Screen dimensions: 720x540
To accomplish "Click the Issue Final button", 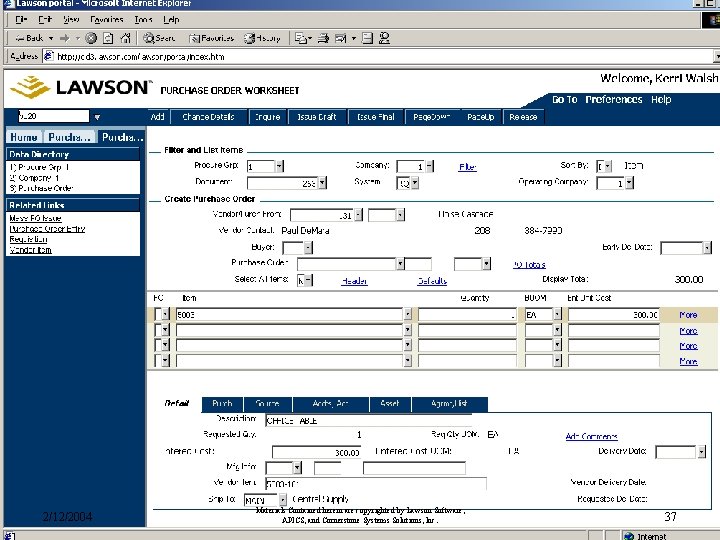I will point(376,117).
